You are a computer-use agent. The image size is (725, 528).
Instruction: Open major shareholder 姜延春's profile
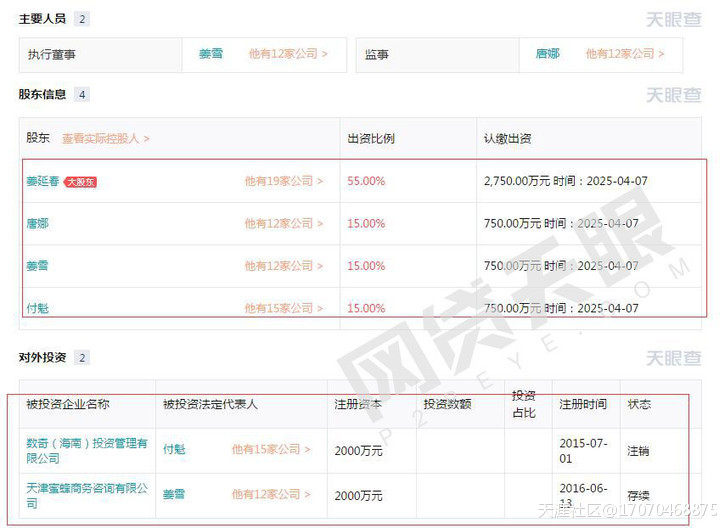click(x=42, y=182)
